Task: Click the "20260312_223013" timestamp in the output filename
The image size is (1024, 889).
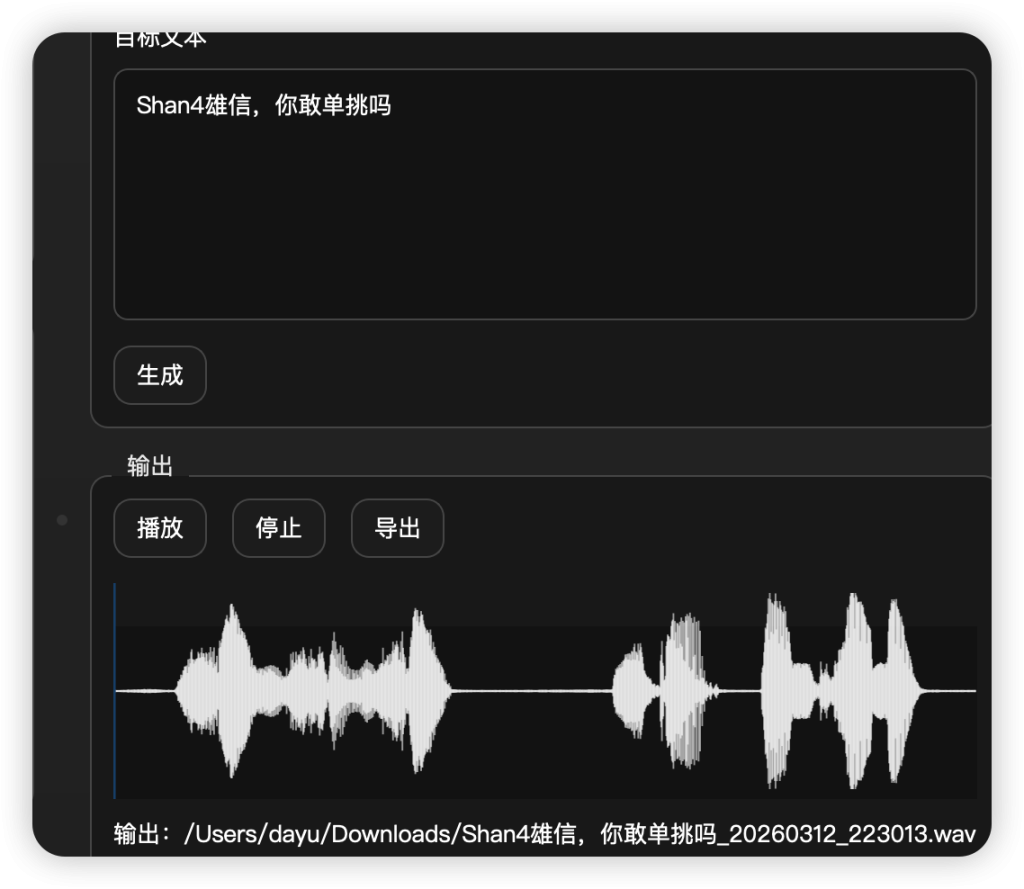Action: tap(840, 834)
